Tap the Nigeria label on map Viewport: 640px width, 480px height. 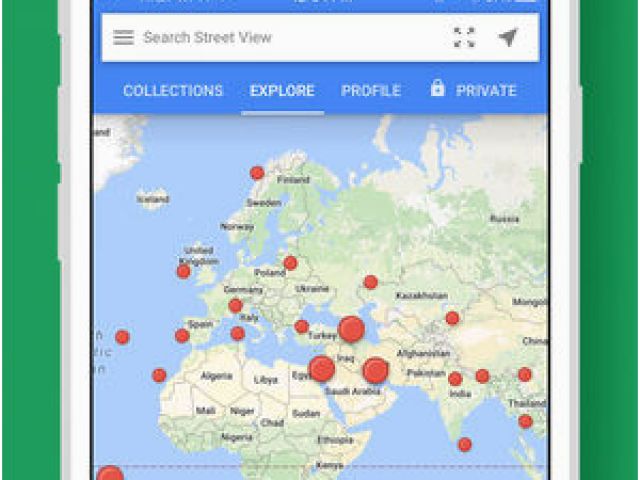pos(237,437)
